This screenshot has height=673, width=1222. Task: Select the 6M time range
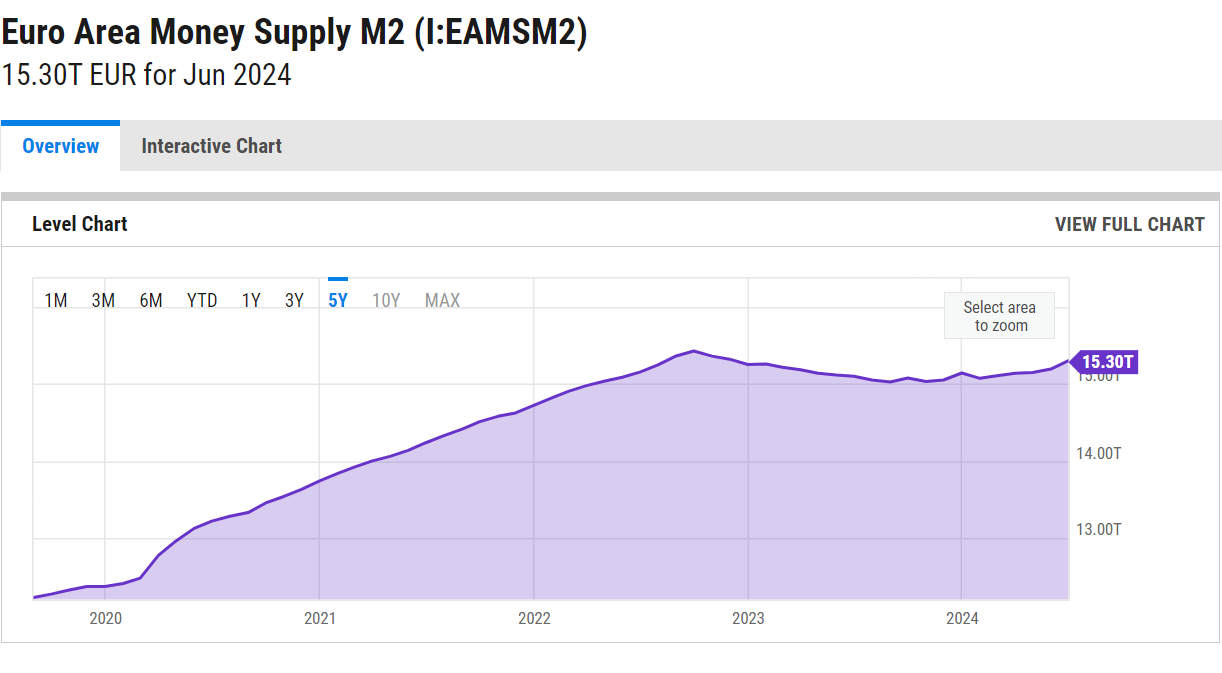click(151, 301)
